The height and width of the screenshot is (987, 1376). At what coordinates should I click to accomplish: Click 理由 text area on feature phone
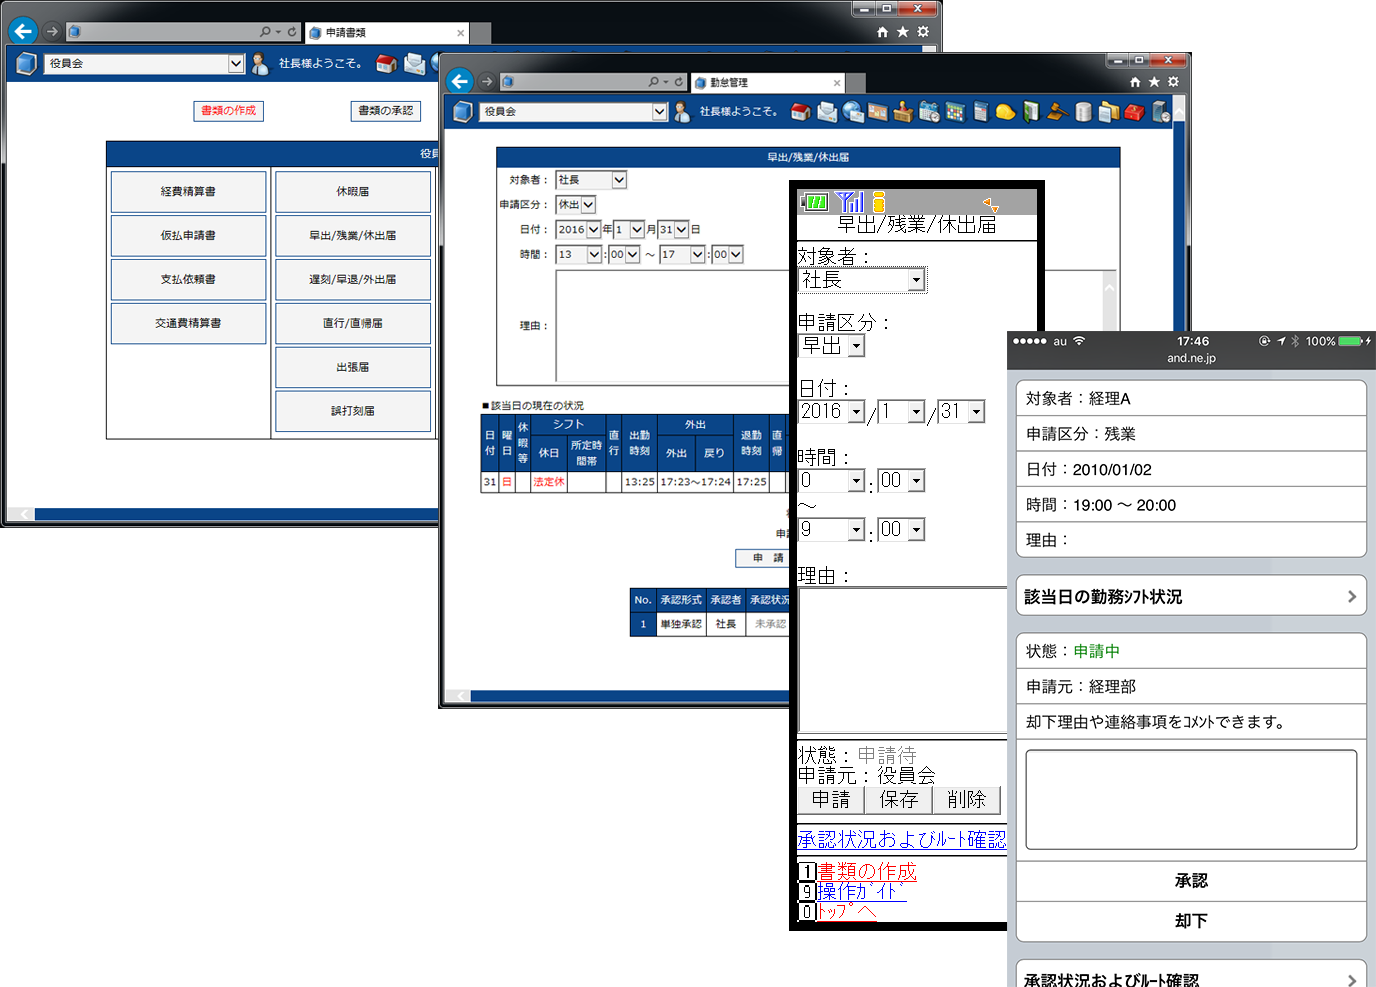point(903,660)
